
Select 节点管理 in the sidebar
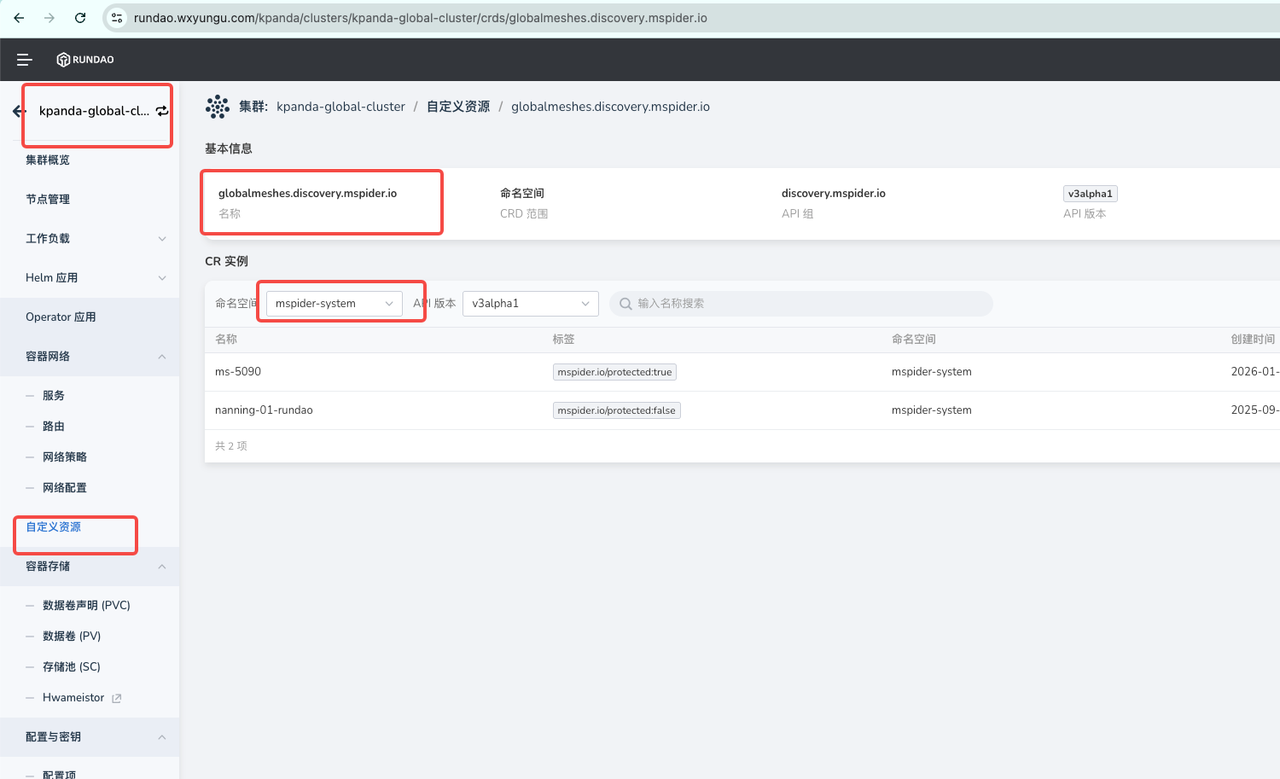pos(48,199)
